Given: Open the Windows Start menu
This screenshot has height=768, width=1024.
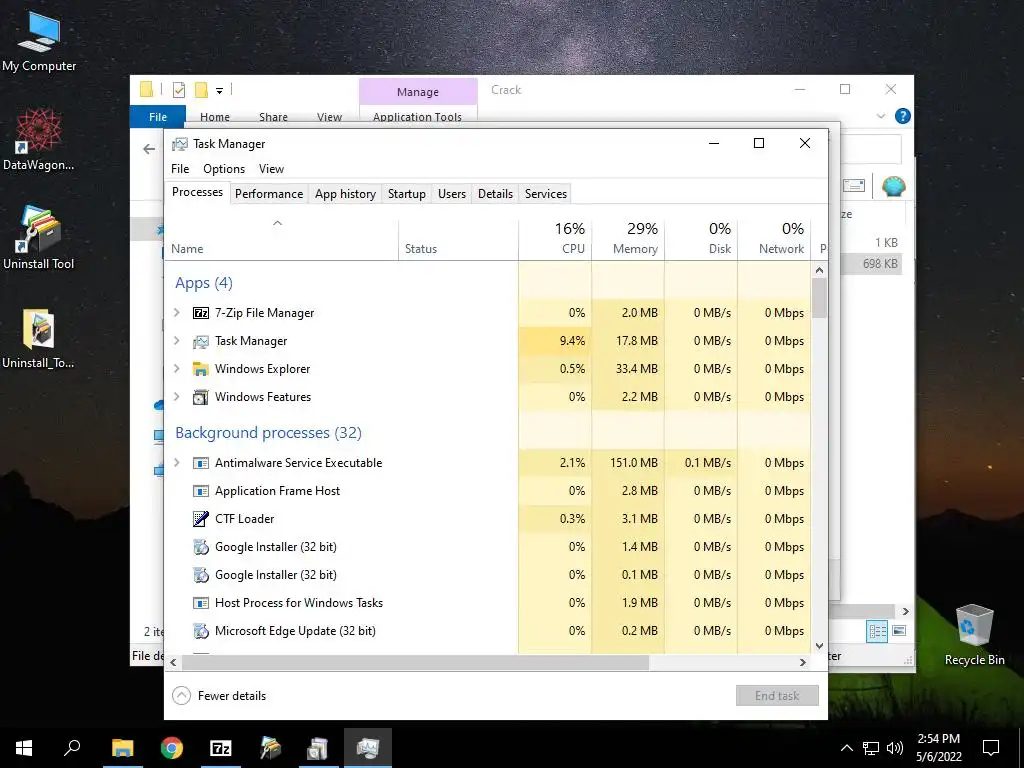Looking at the screenshot, I should (x=24, y=748).
